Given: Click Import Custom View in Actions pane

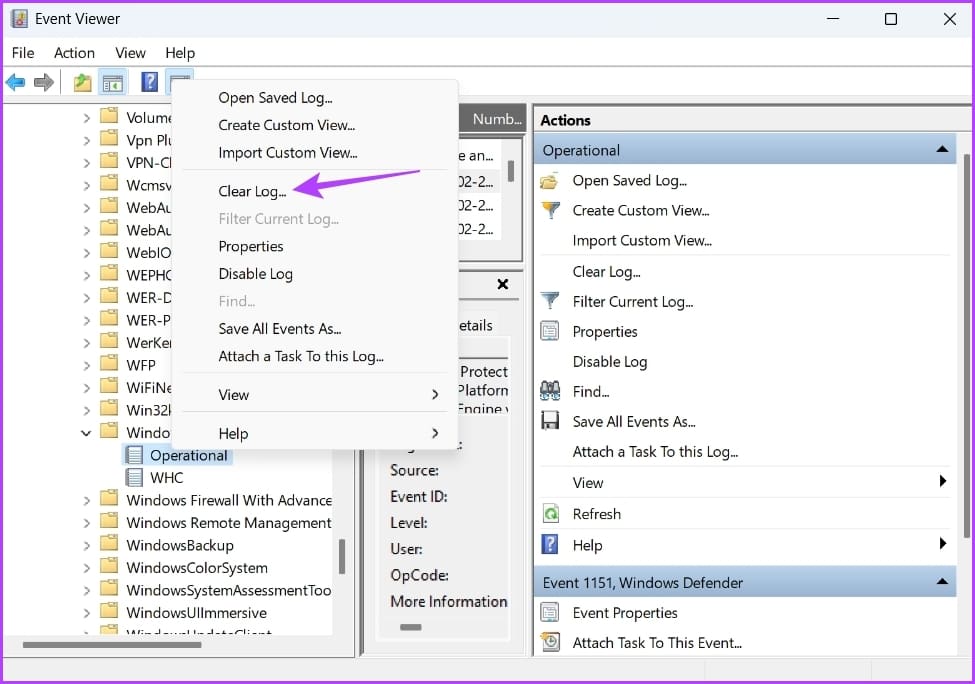Looking at the screenshot, I should pos(642,241).
